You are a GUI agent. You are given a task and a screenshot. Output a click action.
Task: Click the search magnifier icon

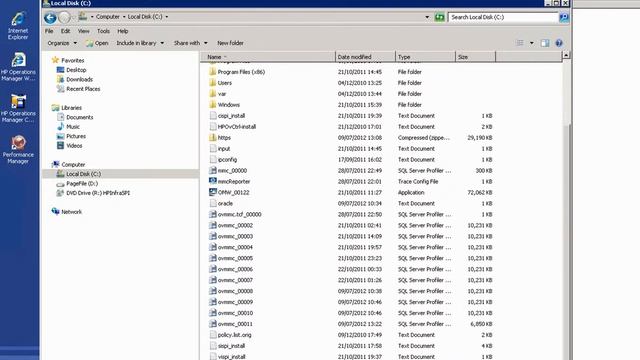(x=564, y=17)
